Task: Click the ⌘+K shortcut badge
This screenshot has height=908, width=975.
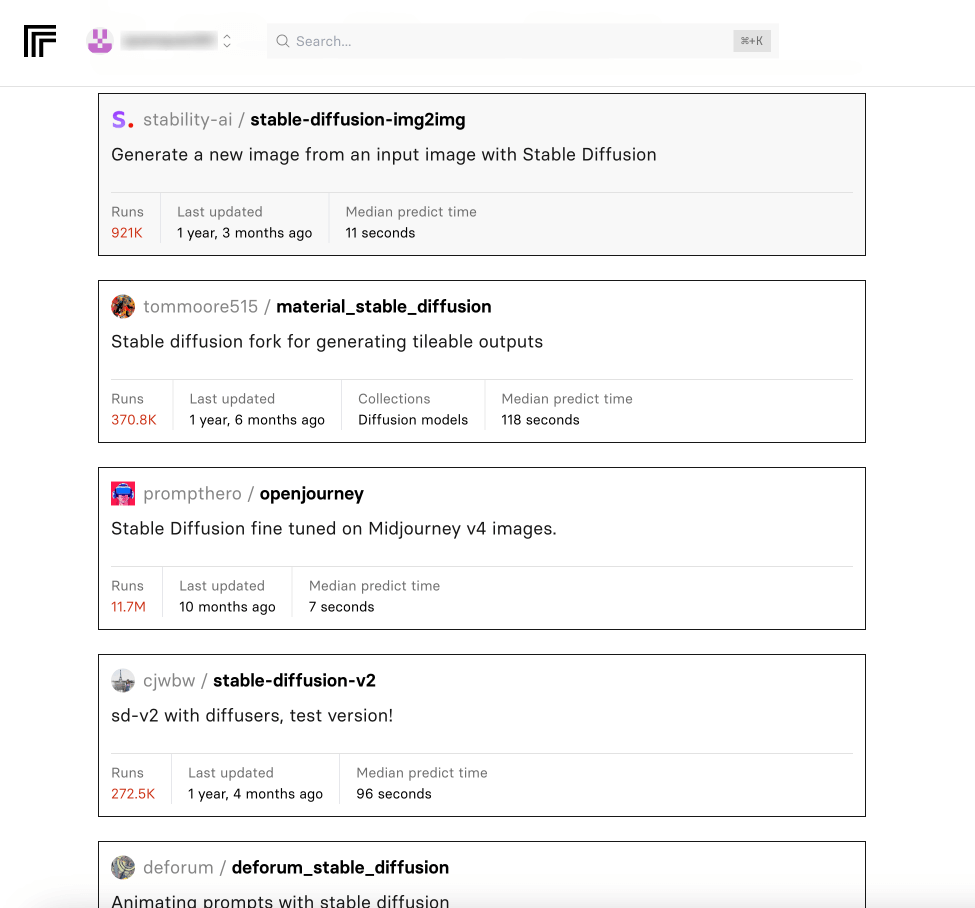Action: 751,41
